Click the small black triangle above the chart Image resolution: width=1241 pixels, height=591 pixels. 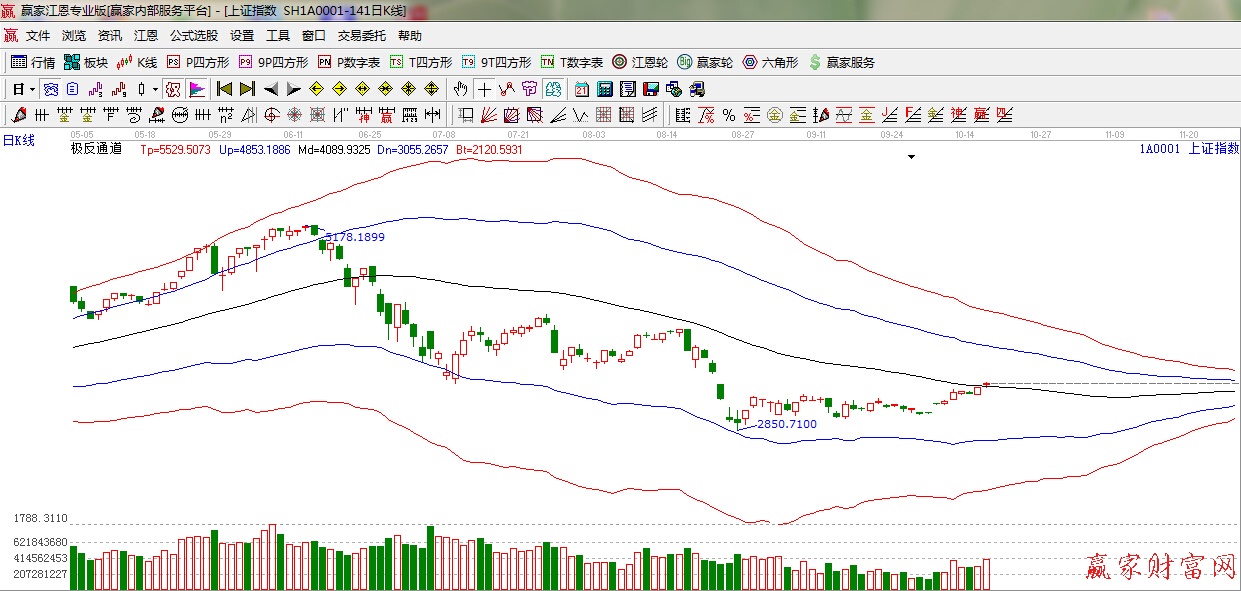pos(911,157)
